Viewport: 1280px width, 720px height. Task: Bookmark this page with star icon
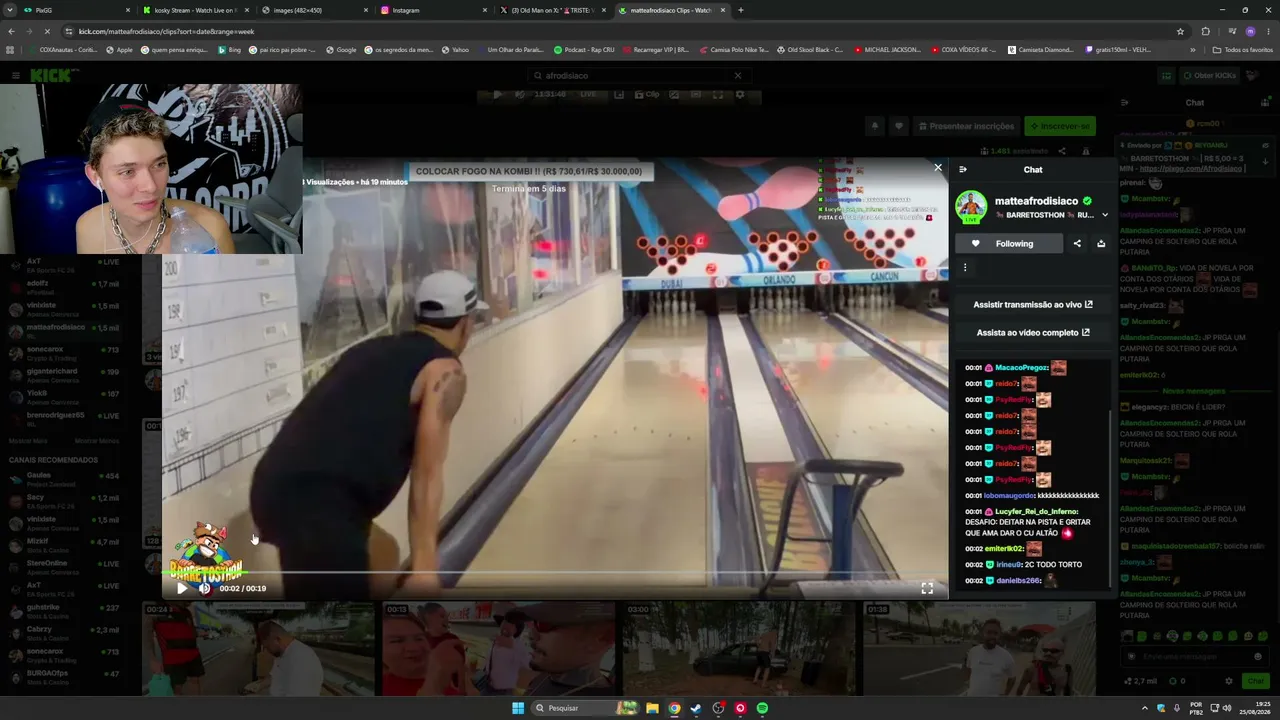click(x=1180, y=31)
